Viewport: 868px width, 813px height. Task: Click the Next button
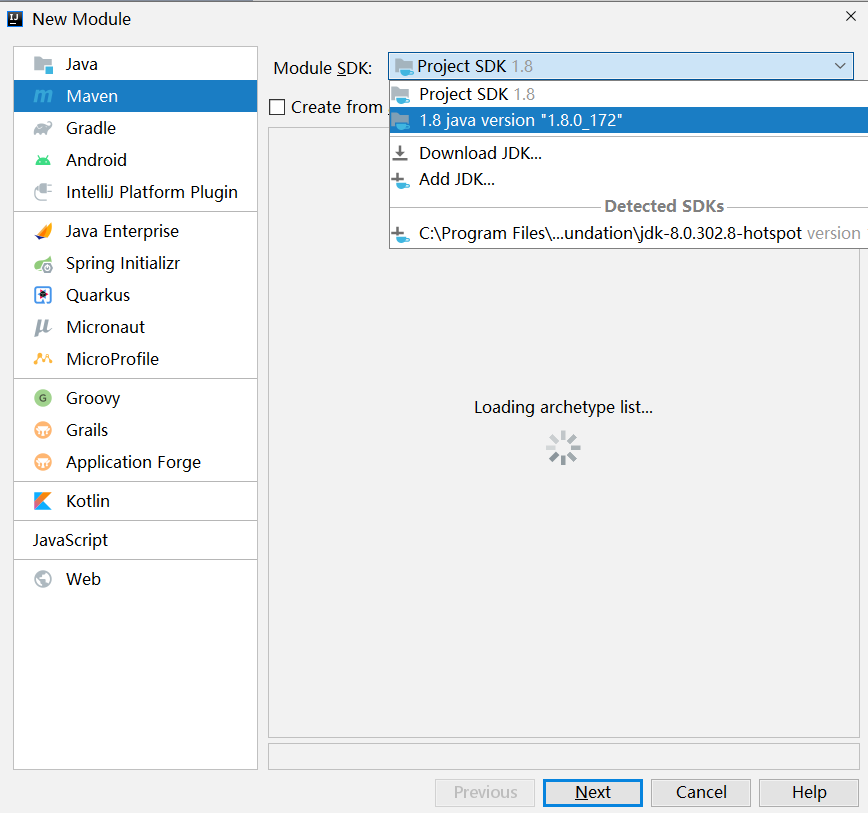(593, 793)
